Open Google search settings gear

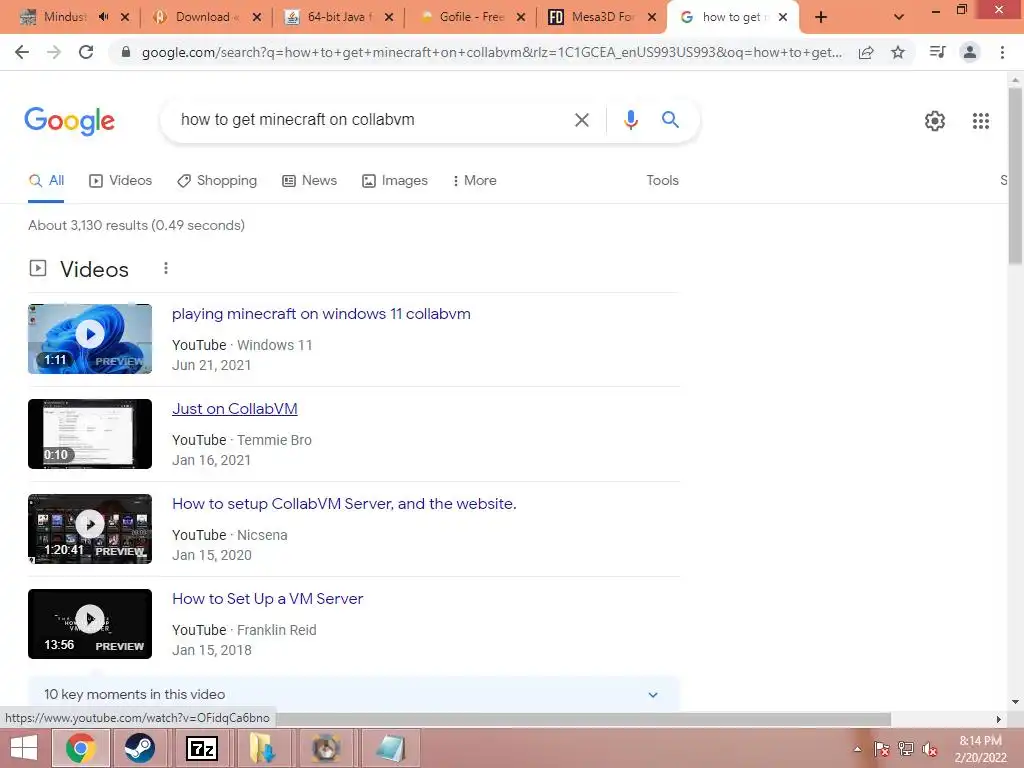(x=935, y=121)
